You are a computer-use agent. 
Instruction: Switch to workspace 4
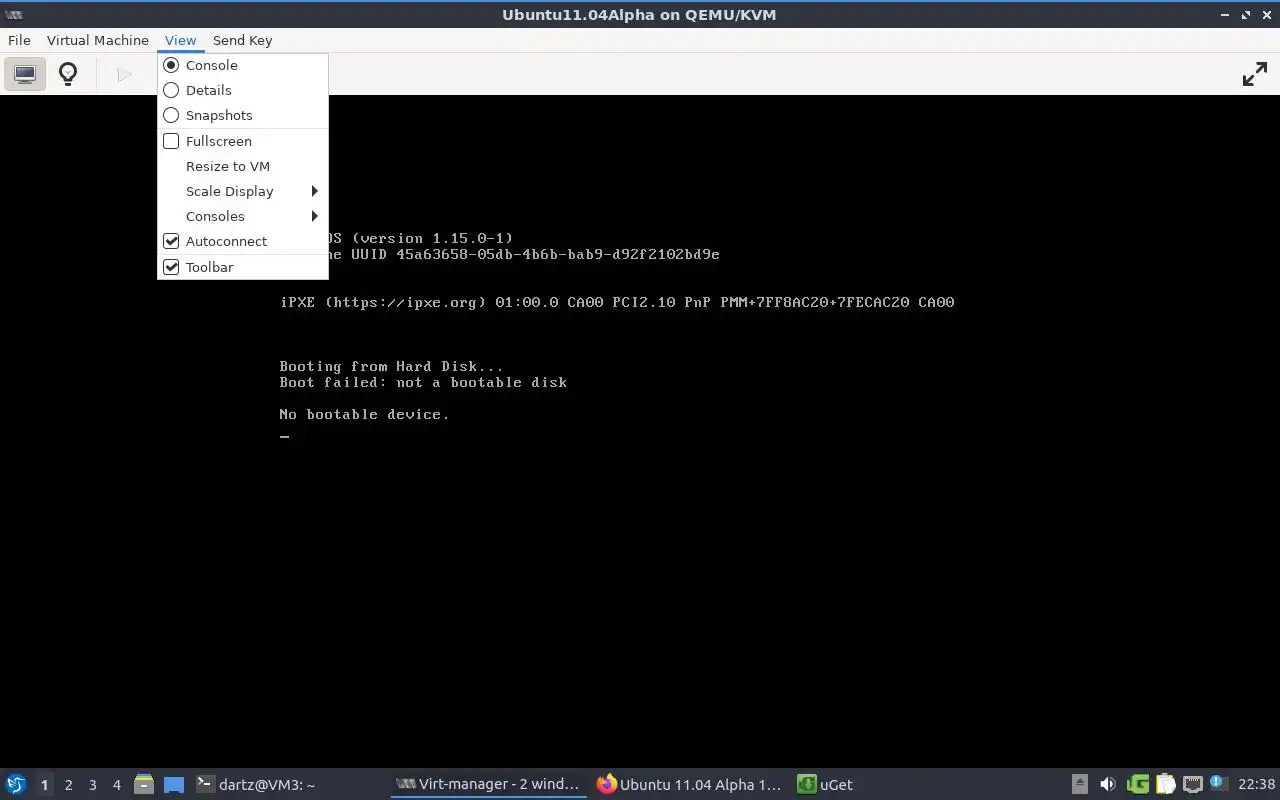click(116, 785)
